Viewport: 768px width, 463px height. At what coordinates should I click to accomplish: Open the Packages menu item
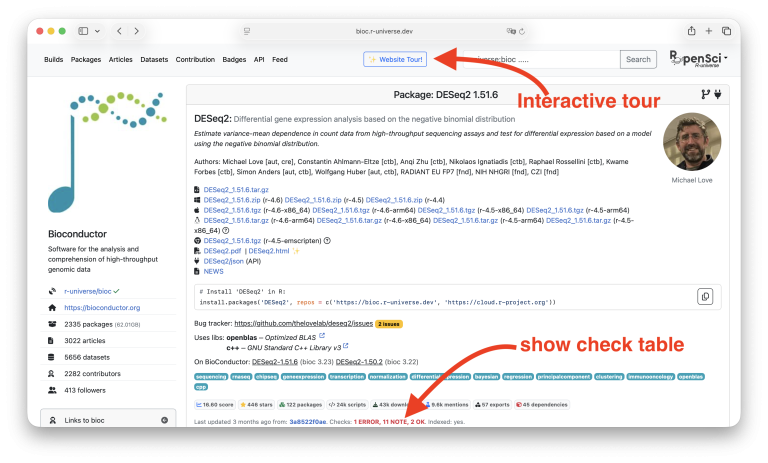point(86,60)
